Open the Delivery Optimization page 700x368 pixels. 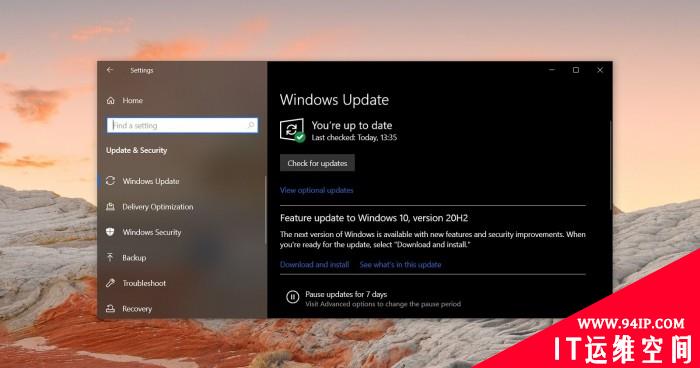pyautogui.click(x=182, y=207)
